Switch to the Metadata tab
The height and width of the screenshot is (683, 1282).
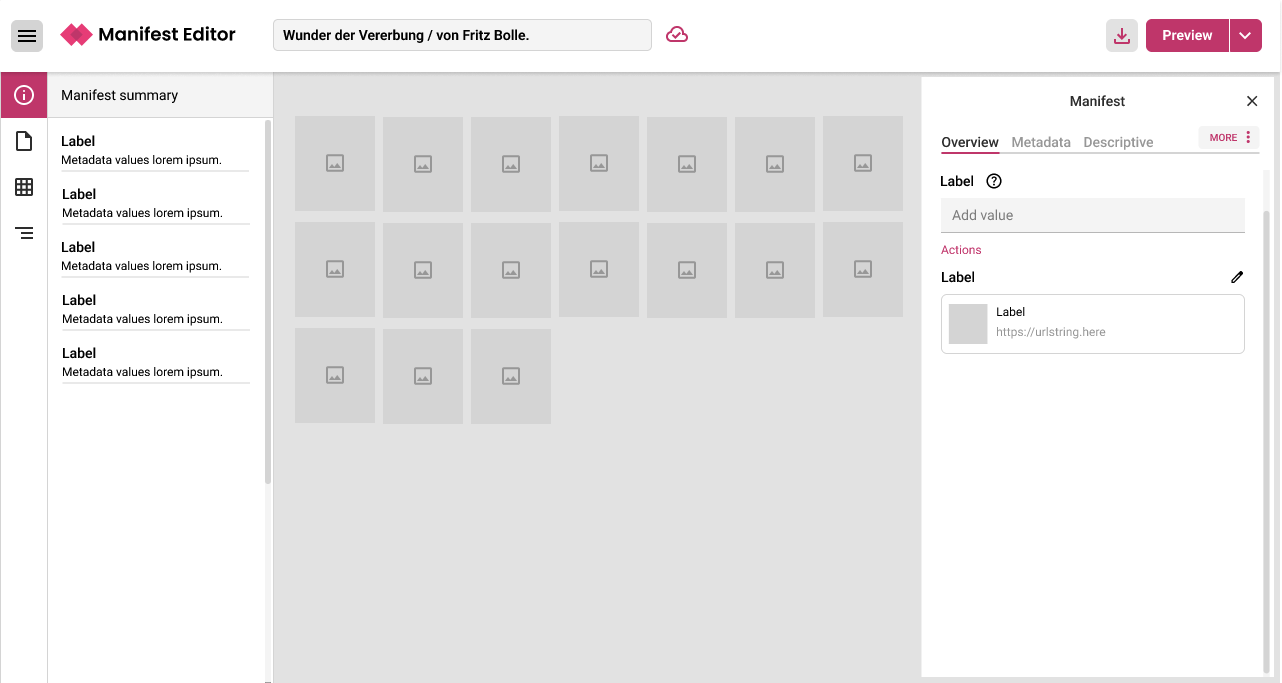click(1041, 142)
